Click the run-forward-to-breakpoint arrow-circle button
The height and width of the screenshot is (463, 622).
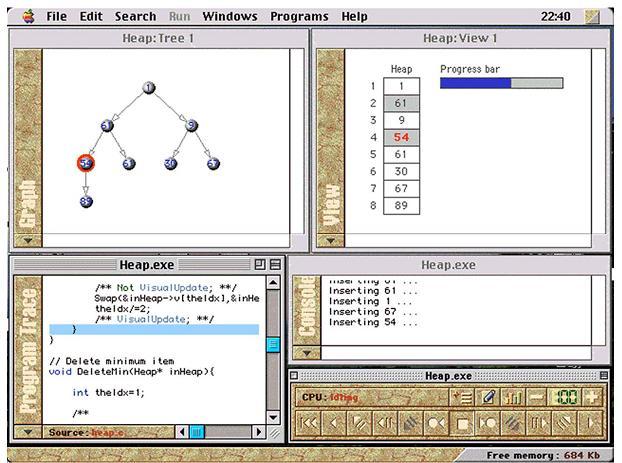488,423
